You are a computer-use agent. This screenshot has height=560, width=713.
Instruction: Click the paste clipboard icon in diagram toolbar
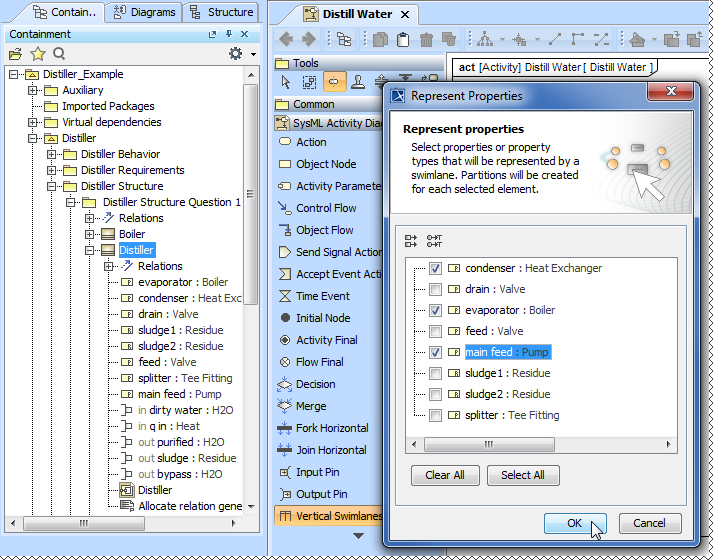[x=403, y=40]
